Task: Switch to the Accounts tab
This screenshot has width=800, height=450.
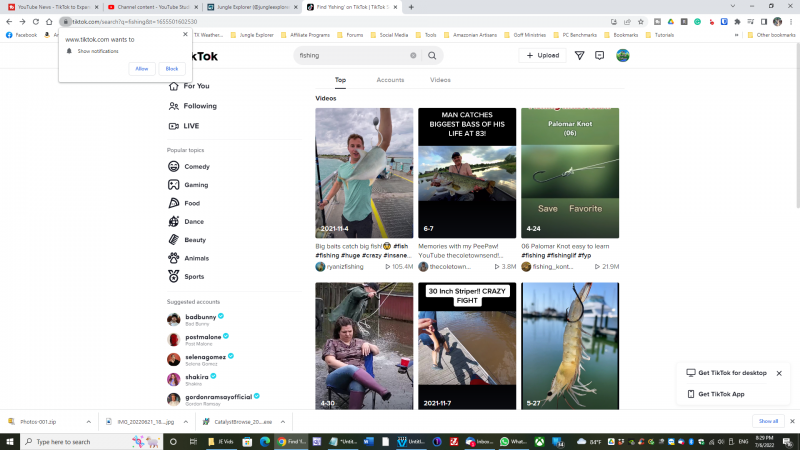Action: coord(390,80)
